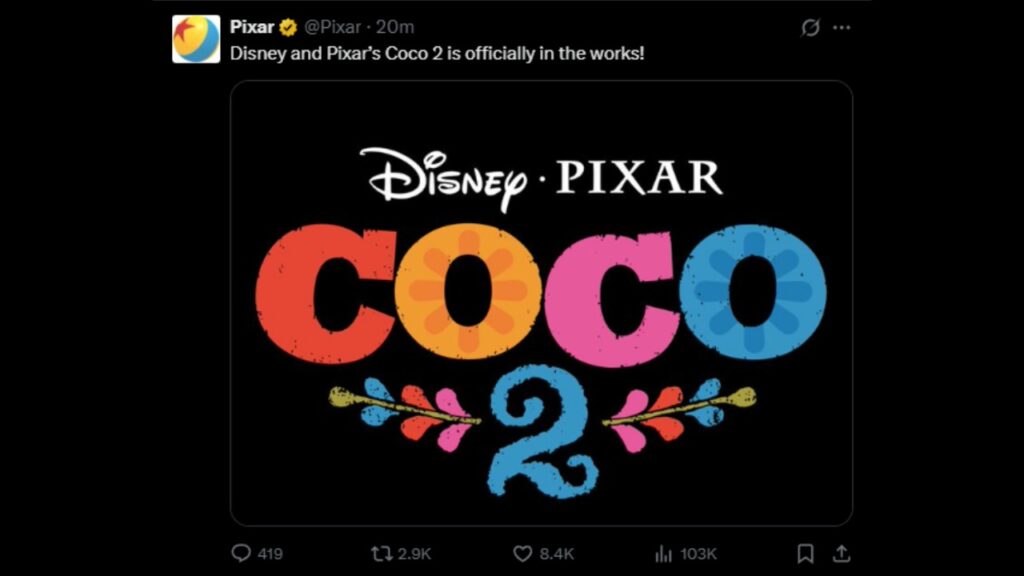Click the Disney Pixar logo in the image
Image resolution: width=1024 pixels, height=576 pixels.
click(x=540, y=177)
